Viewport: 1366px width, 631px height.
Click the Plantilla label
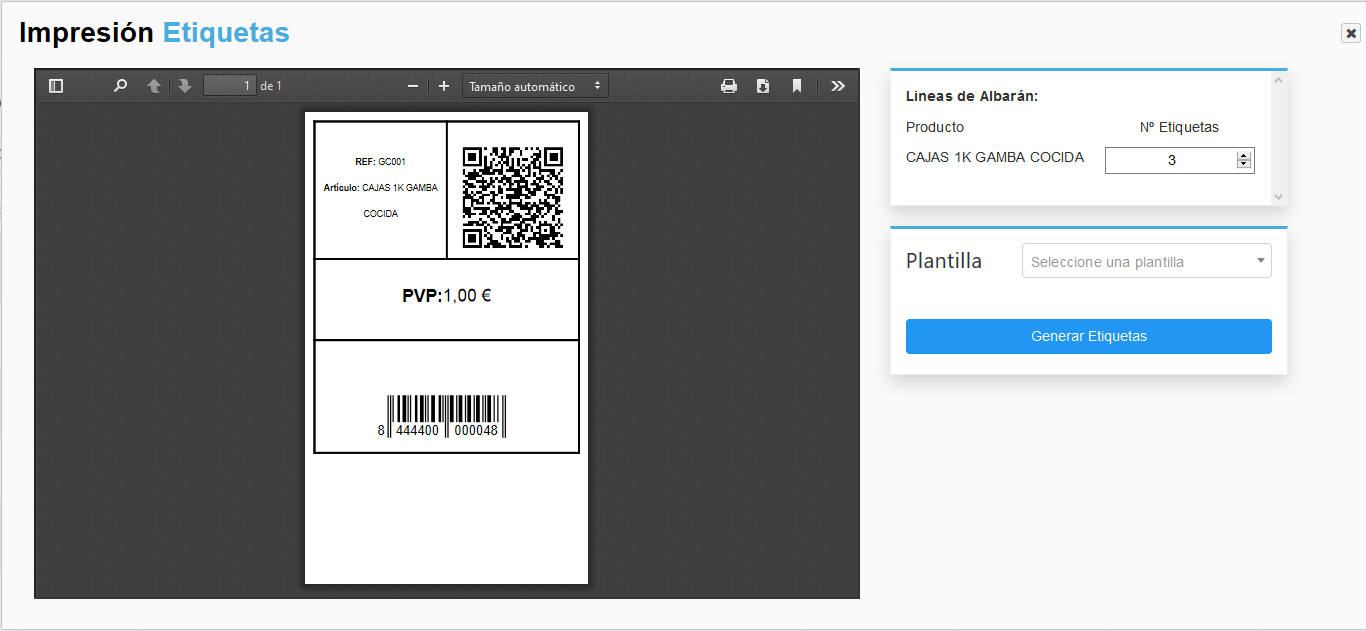pyautogui.click(x=944, y=261)
